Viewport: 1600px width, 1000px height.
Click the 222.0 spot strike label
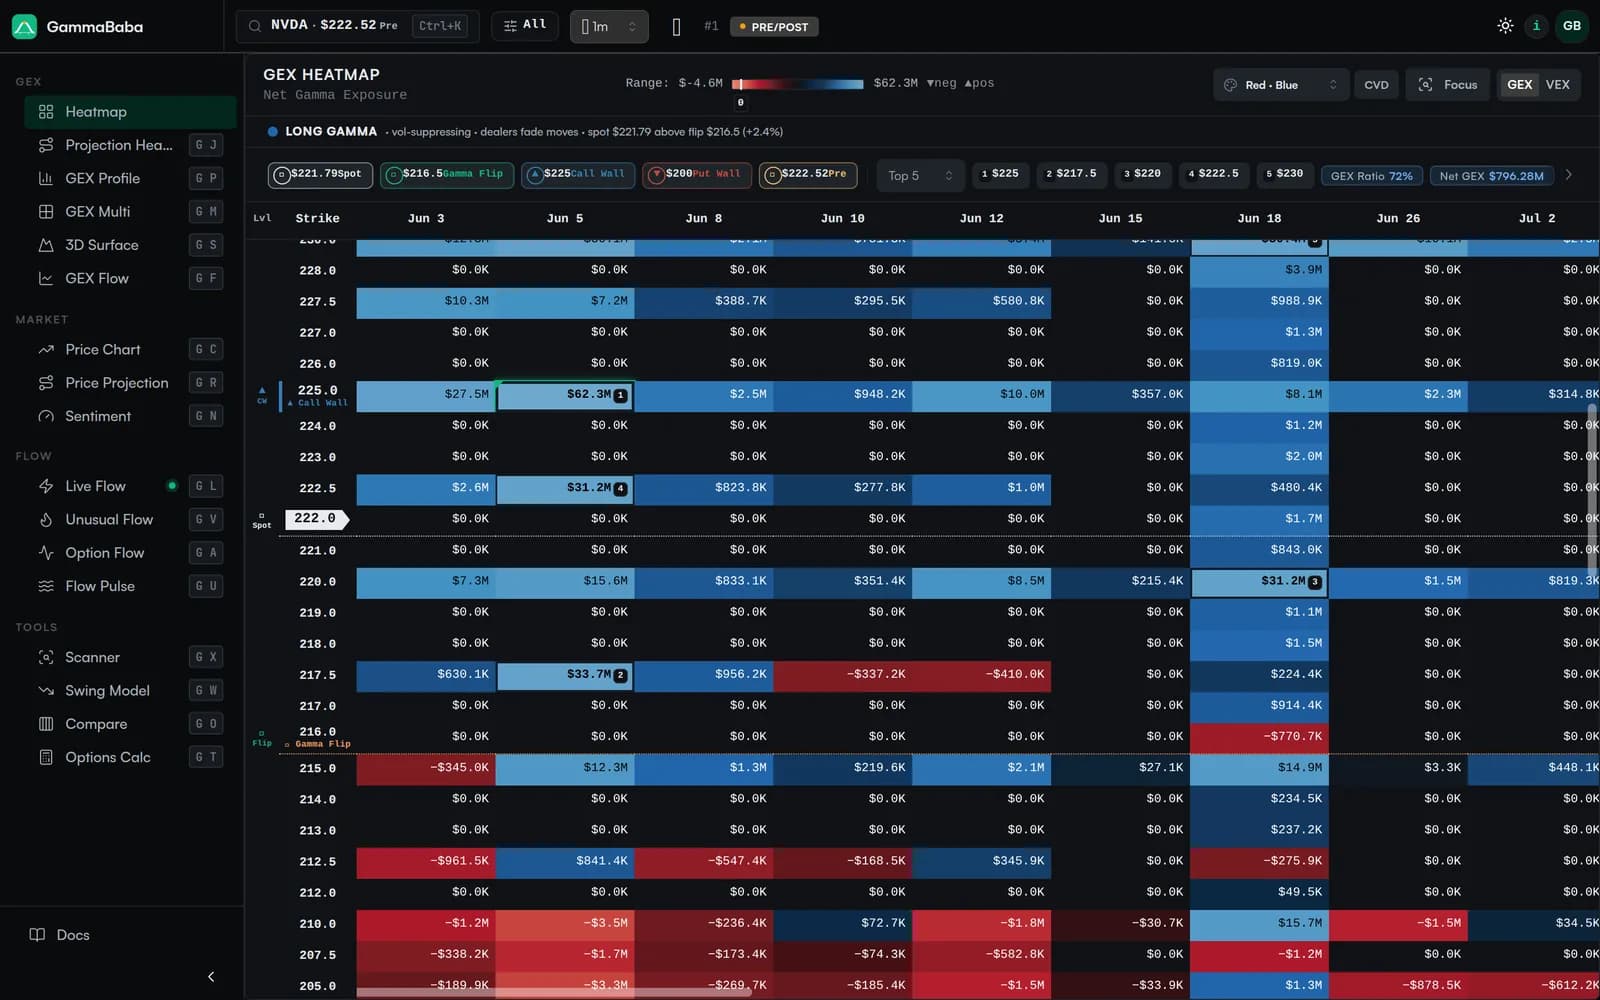tap(316, 519)
